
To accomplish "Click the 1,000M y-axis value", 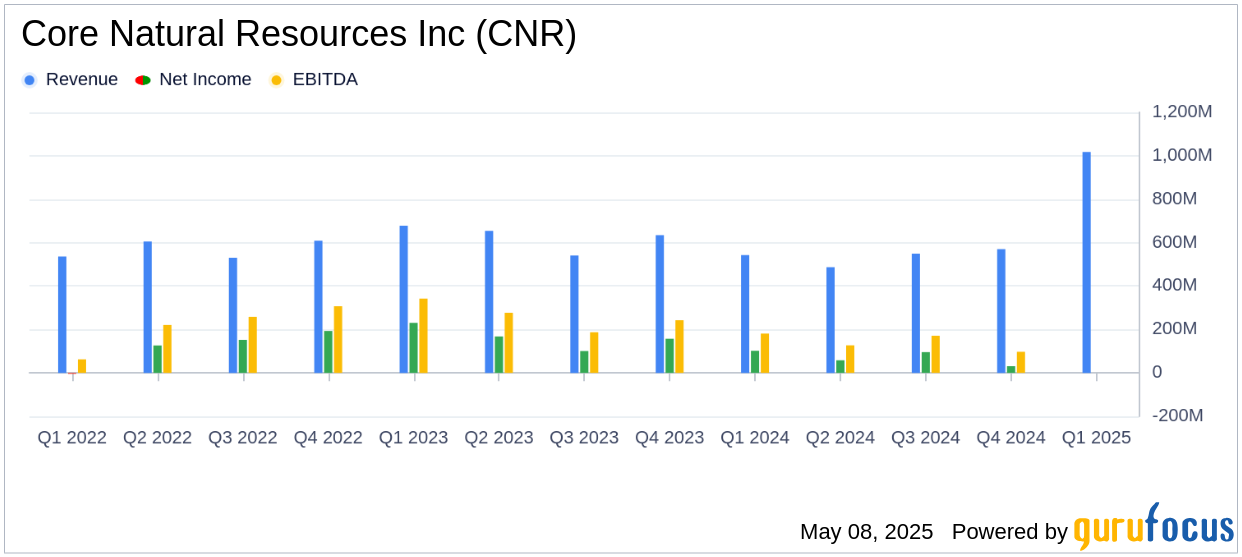I will pyautogui.click(x=1182, y=155).
